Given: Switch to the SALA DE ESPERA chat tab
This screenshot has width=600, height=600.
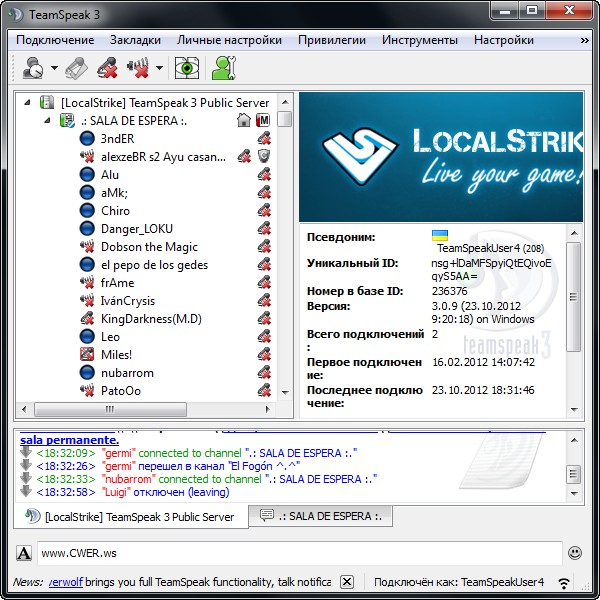Looking at the screenshot, I should pos(320,516).
